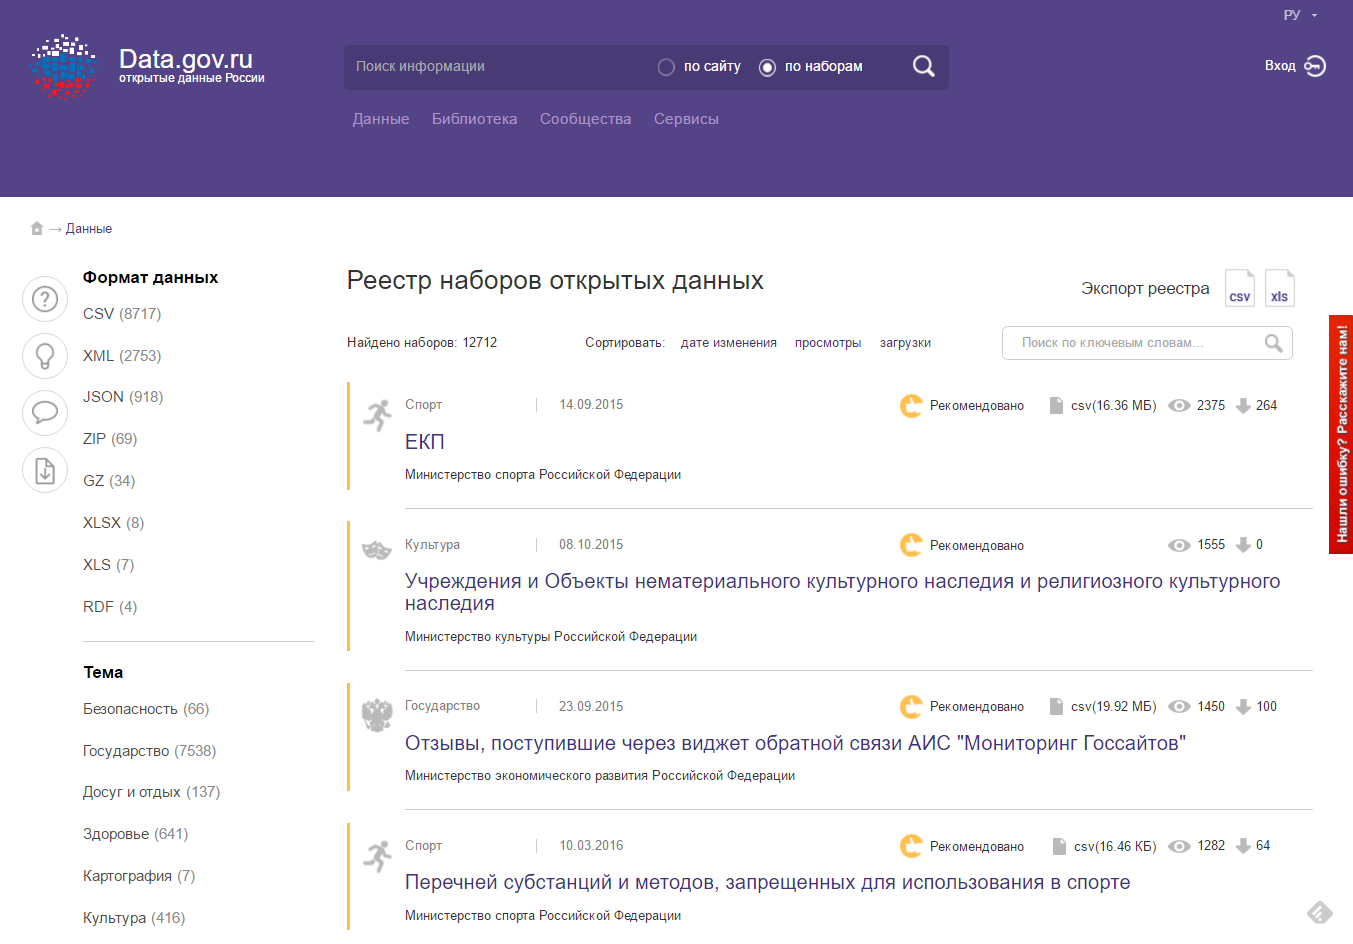Click the keyword search input field

1135,343
